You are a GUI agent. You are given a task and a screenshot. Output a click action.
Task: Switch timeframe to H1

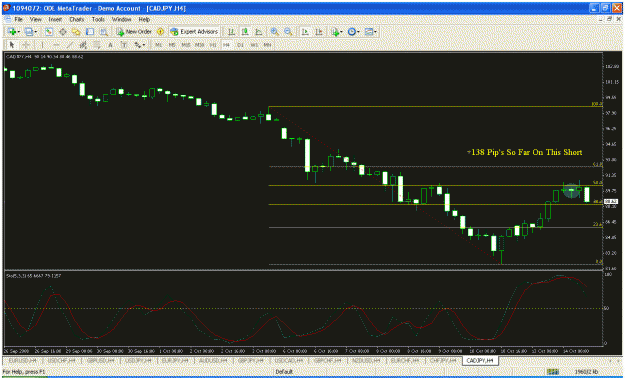click(213, 45)
